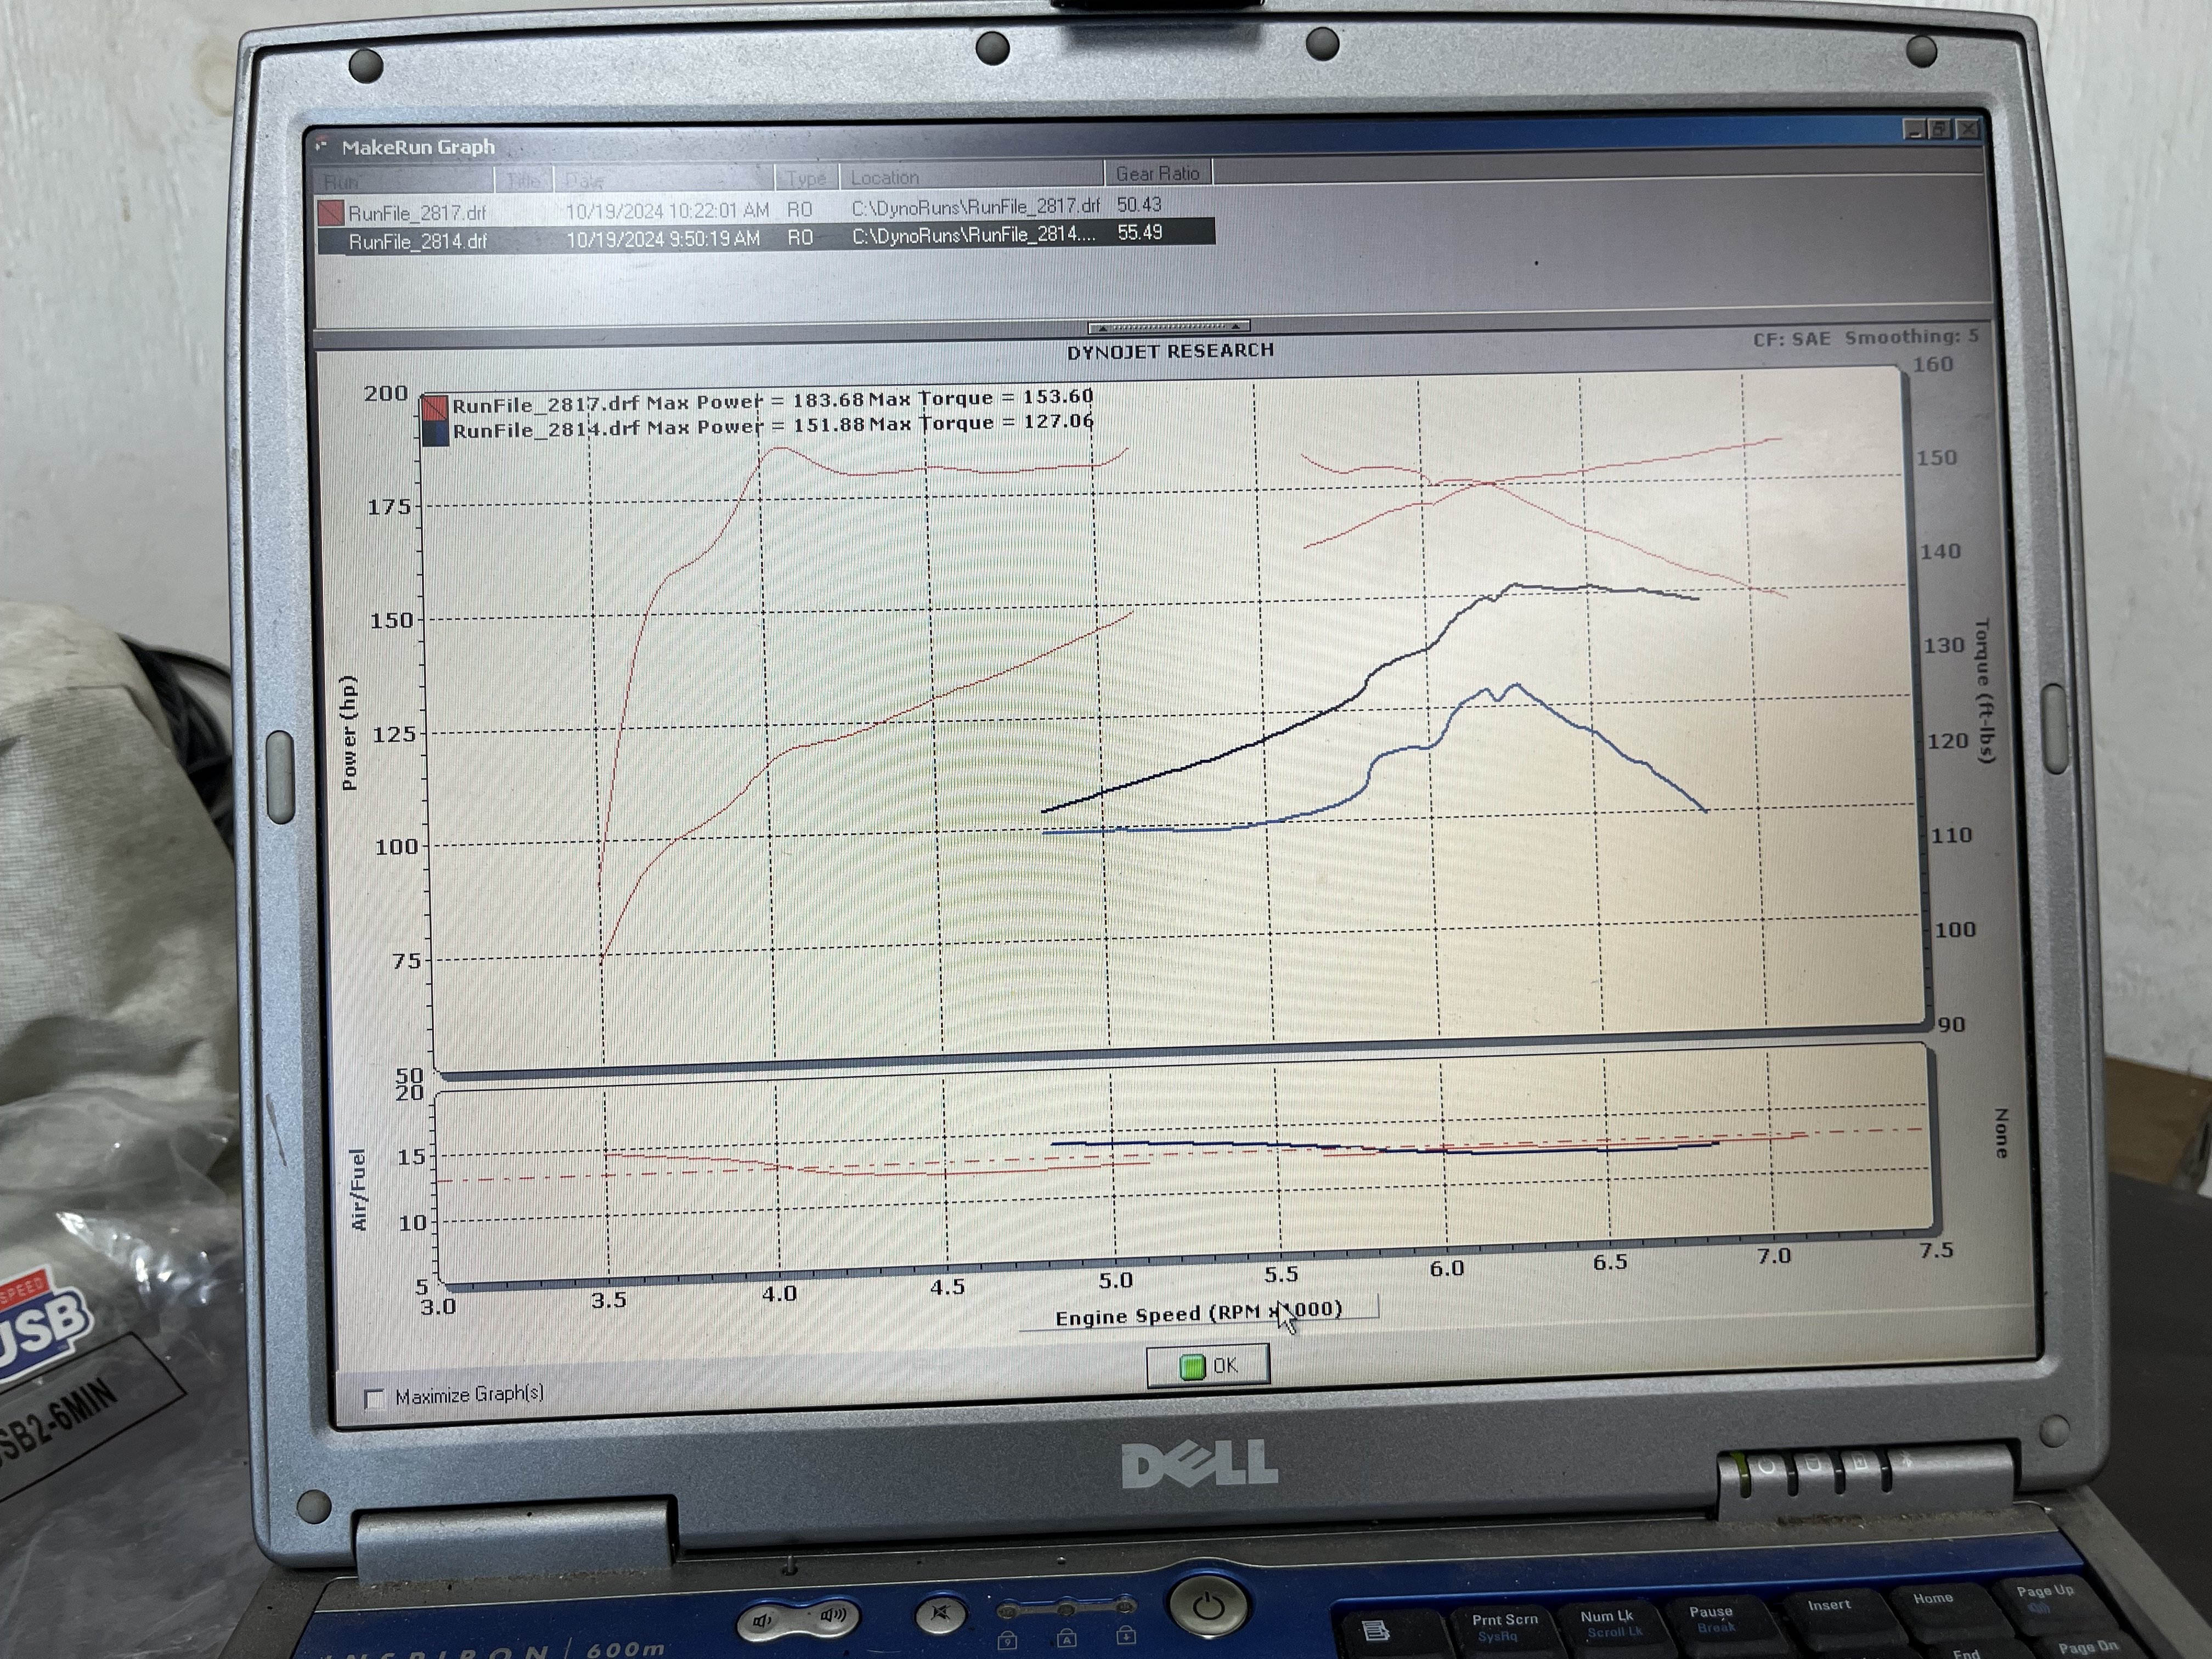Image resolution: width=2212 pixels, height=1659 pixels.
Task: Sort by the Date column header
Action: click(664, 179)
